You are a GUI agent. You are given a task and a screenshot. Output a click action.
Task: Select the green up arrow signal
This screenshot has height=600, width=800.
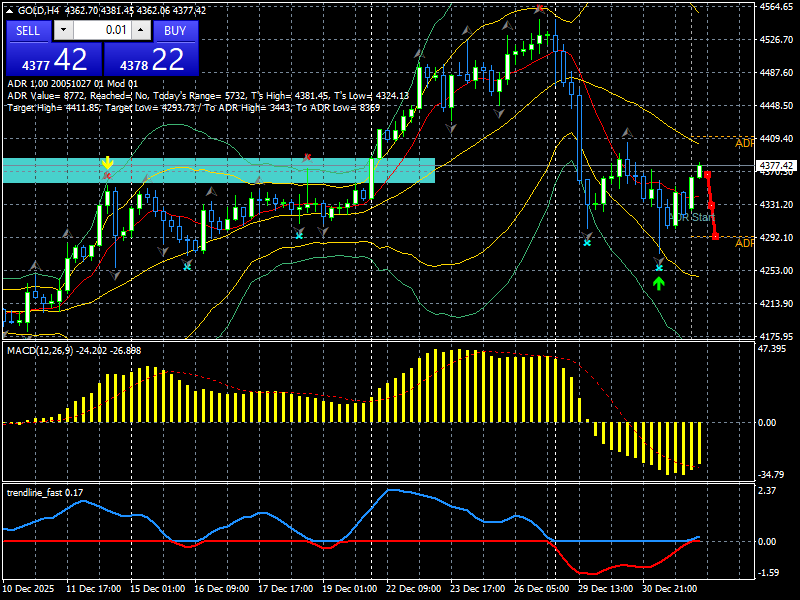(659, 283)
